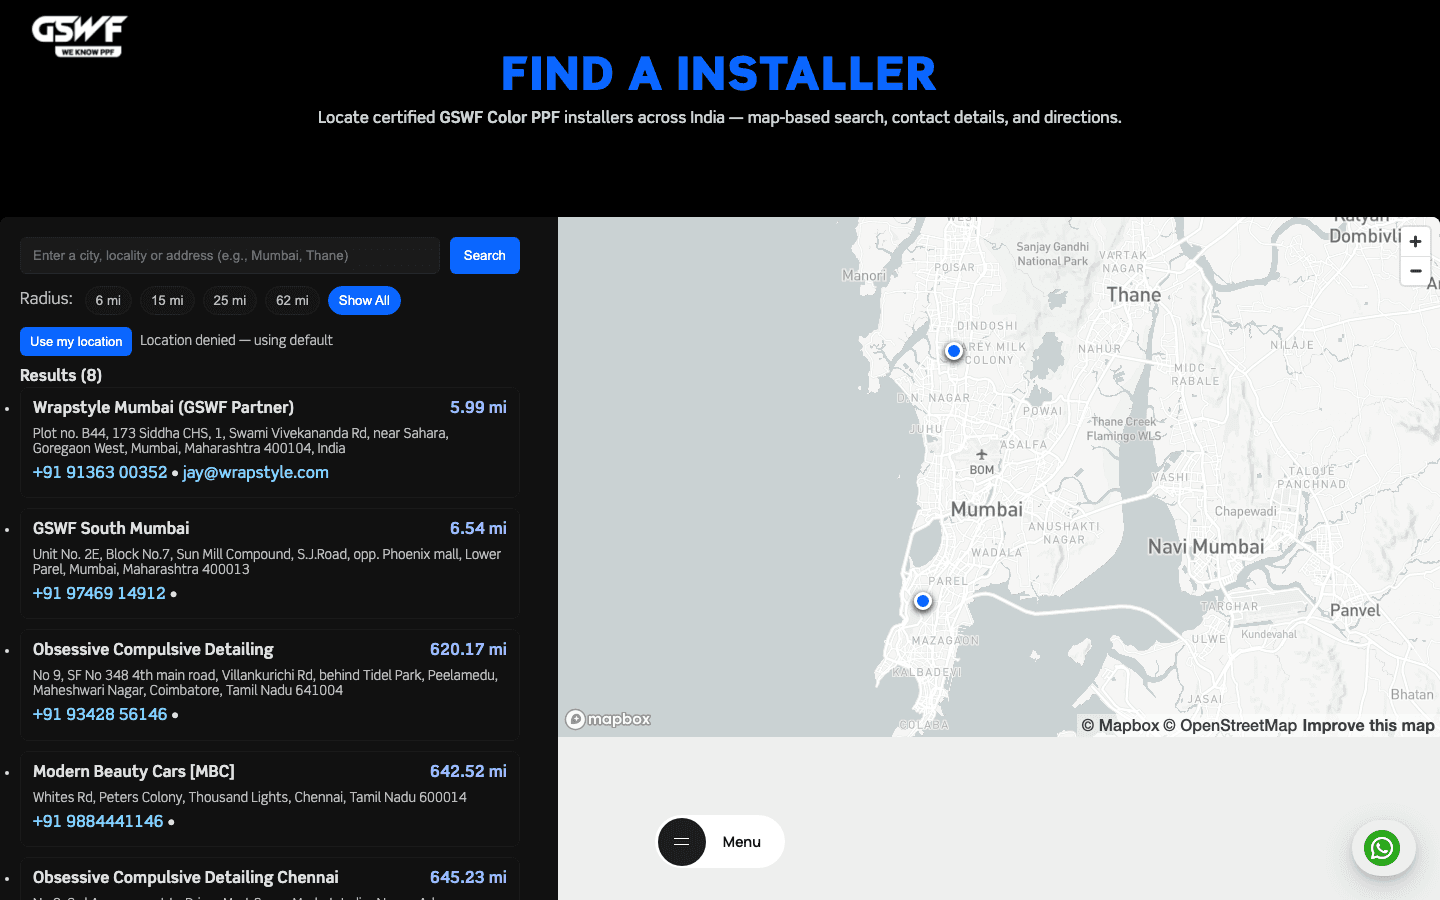
Task: Click Mumbai city label on map
Action: tap(987, 509)
